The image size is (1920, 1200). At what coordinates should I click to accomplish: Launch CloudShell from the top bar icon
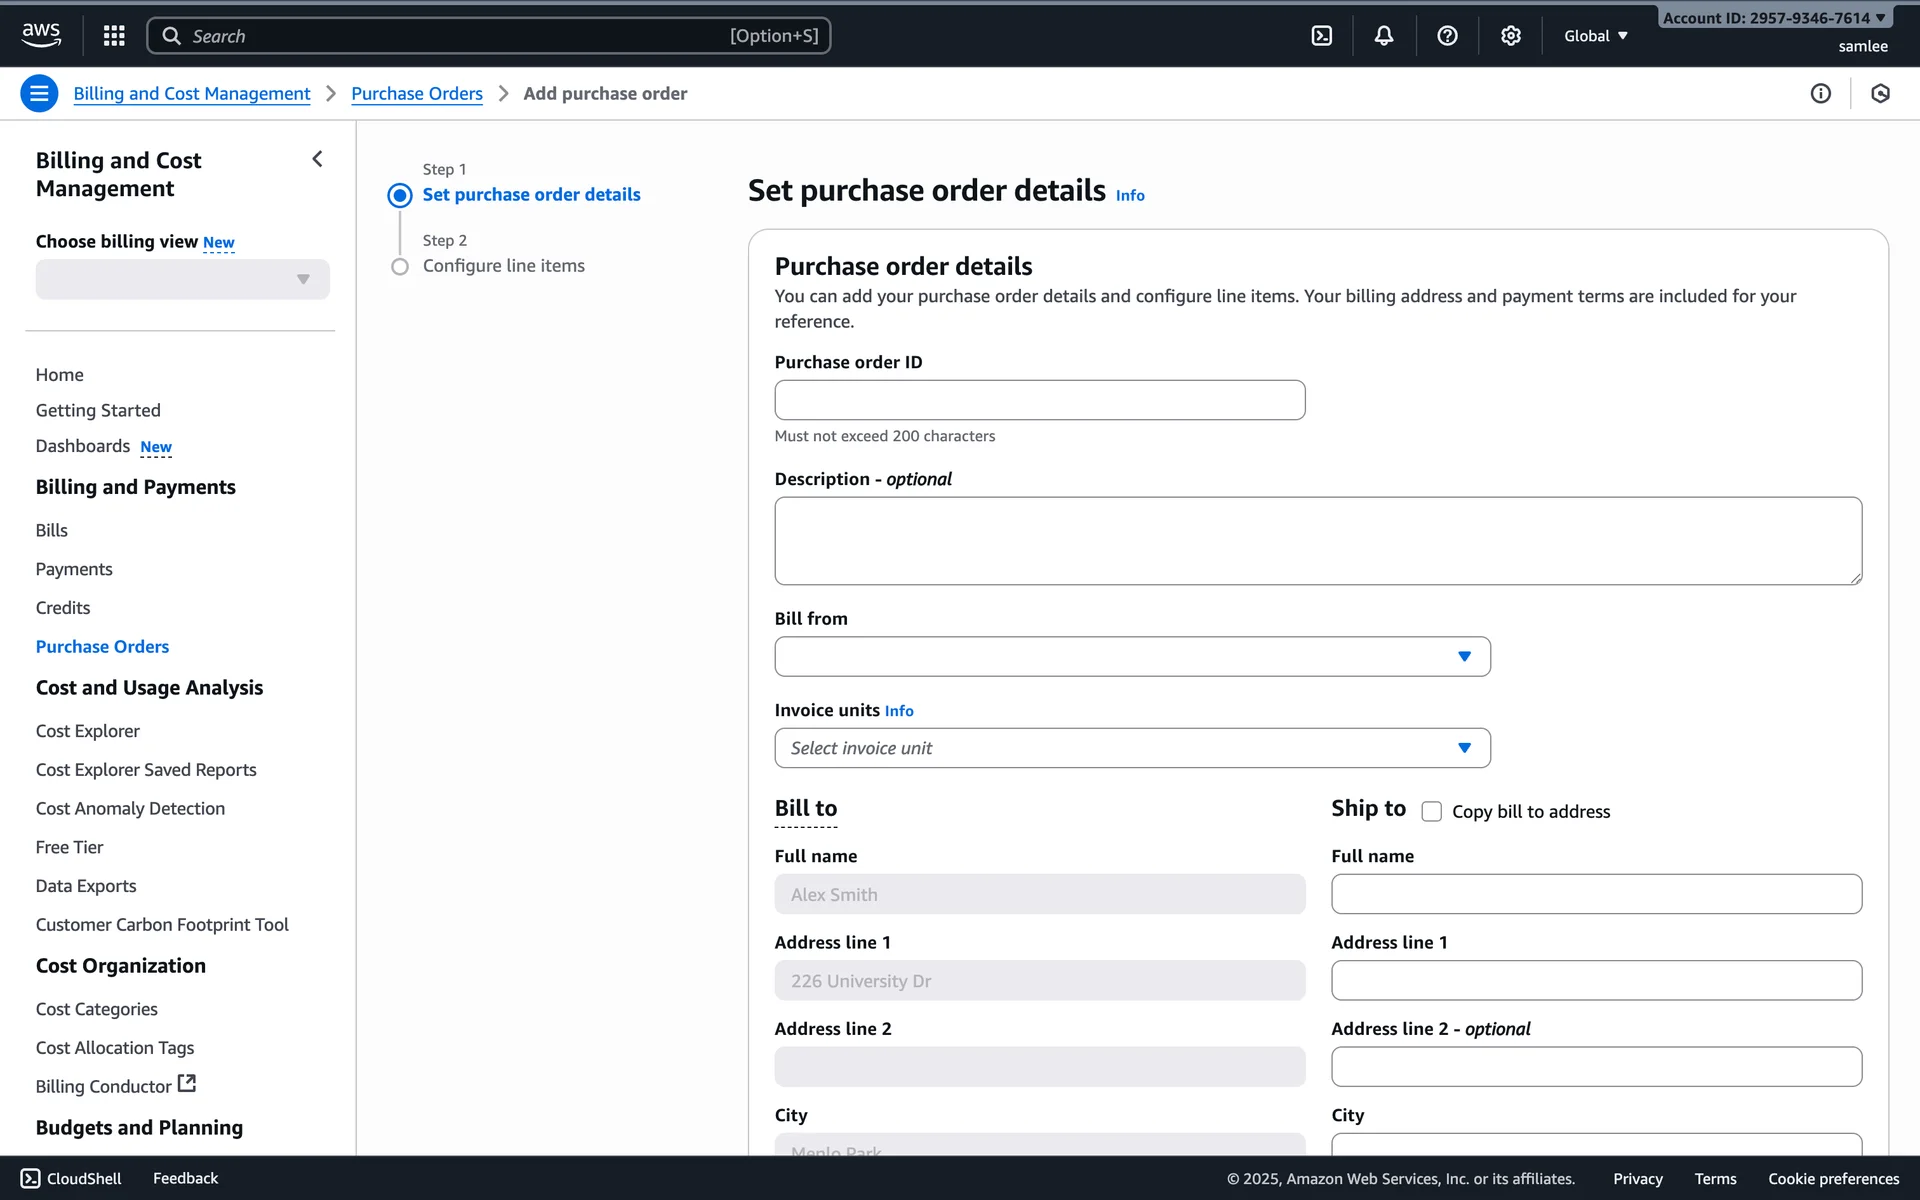point(1321,36)
